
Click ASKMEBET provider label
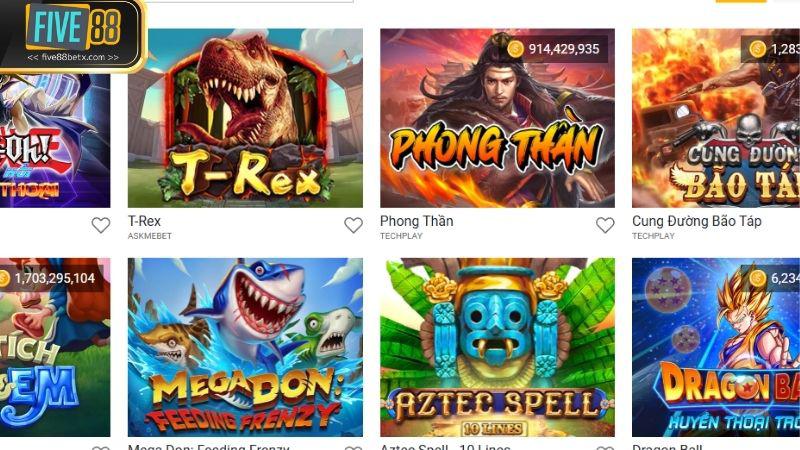click(x=150, y=236)
